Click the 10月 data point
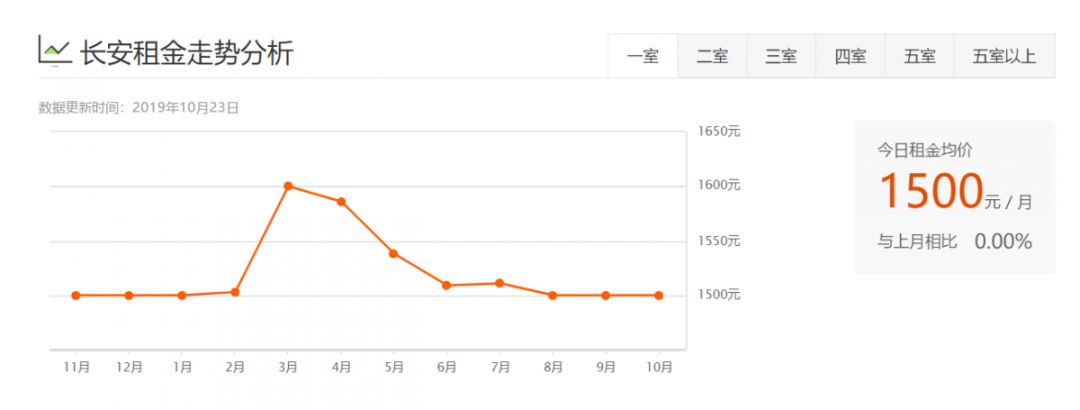The height and width of the screenshot is (410, 1080). tap(659, 295)
